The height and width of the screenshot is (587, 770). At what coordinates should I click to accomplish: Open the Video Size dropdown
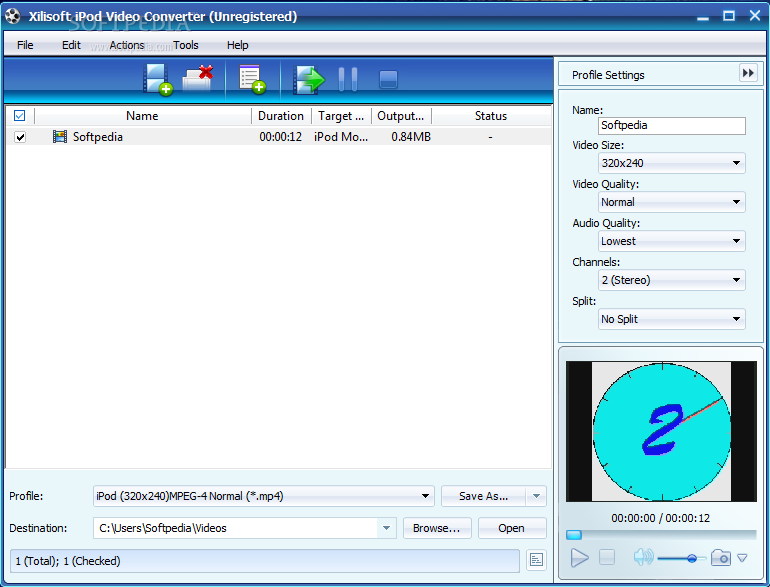click(671, 163)
